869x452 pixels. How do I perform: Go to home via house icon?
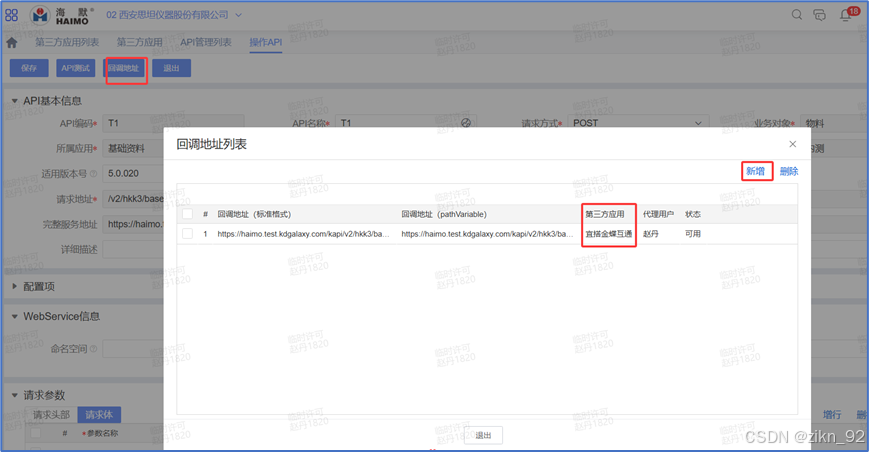tap(12, 43)
